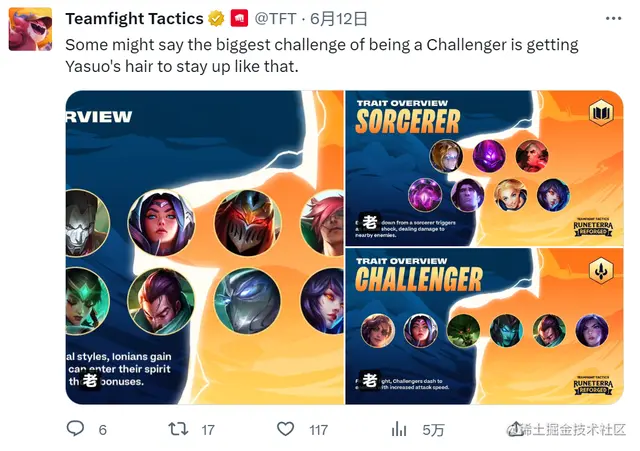Click the red Riot Games affiliate badge
Viewport: 640px width, 451px height.
point(239,18)
